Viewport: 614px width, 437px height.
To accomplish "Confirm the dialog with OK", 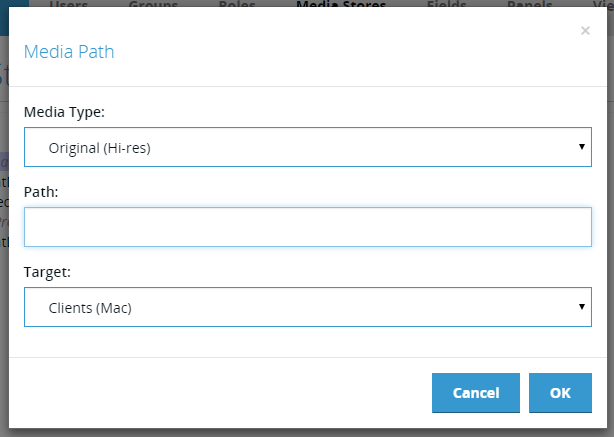I will 560,393.
